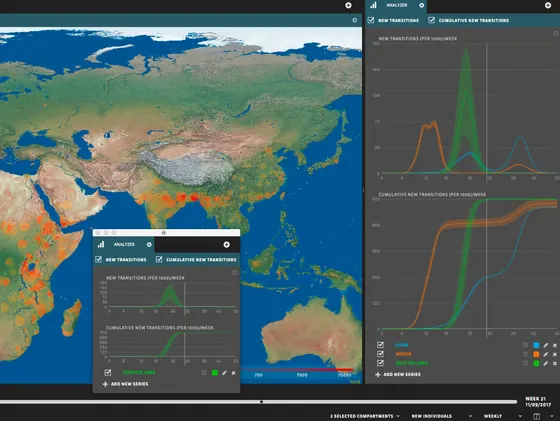This screenshot has height=421, width=560.
Task: Uncheck New Transitions in right Analyzer panel
Action: (x=371, y=20)
